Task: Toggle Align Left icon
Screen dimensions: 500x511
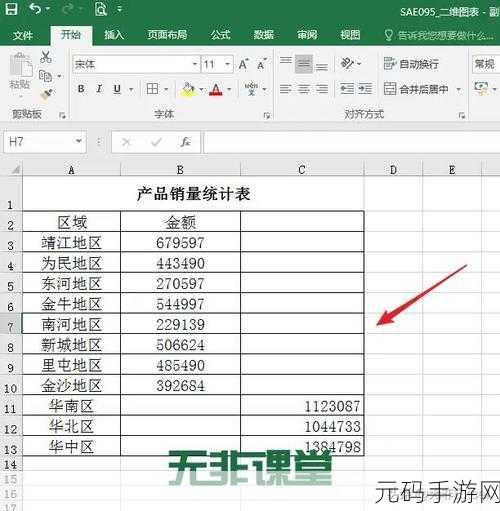Action: [286, 89]
